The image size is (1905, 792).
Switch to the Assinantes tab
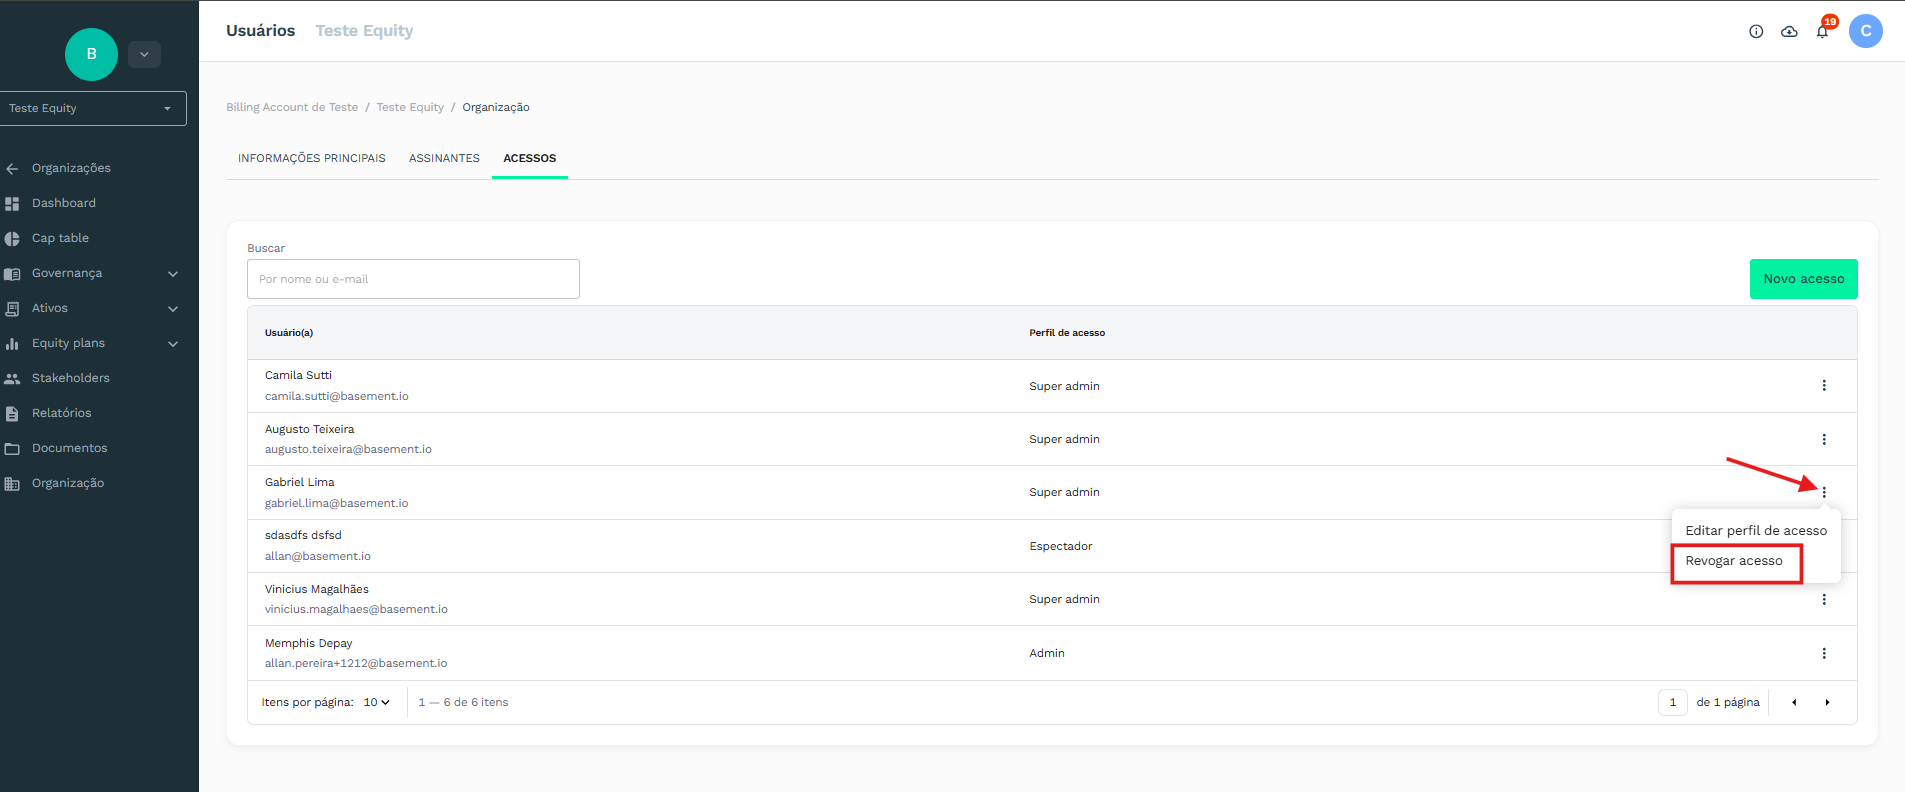point(444,158)
